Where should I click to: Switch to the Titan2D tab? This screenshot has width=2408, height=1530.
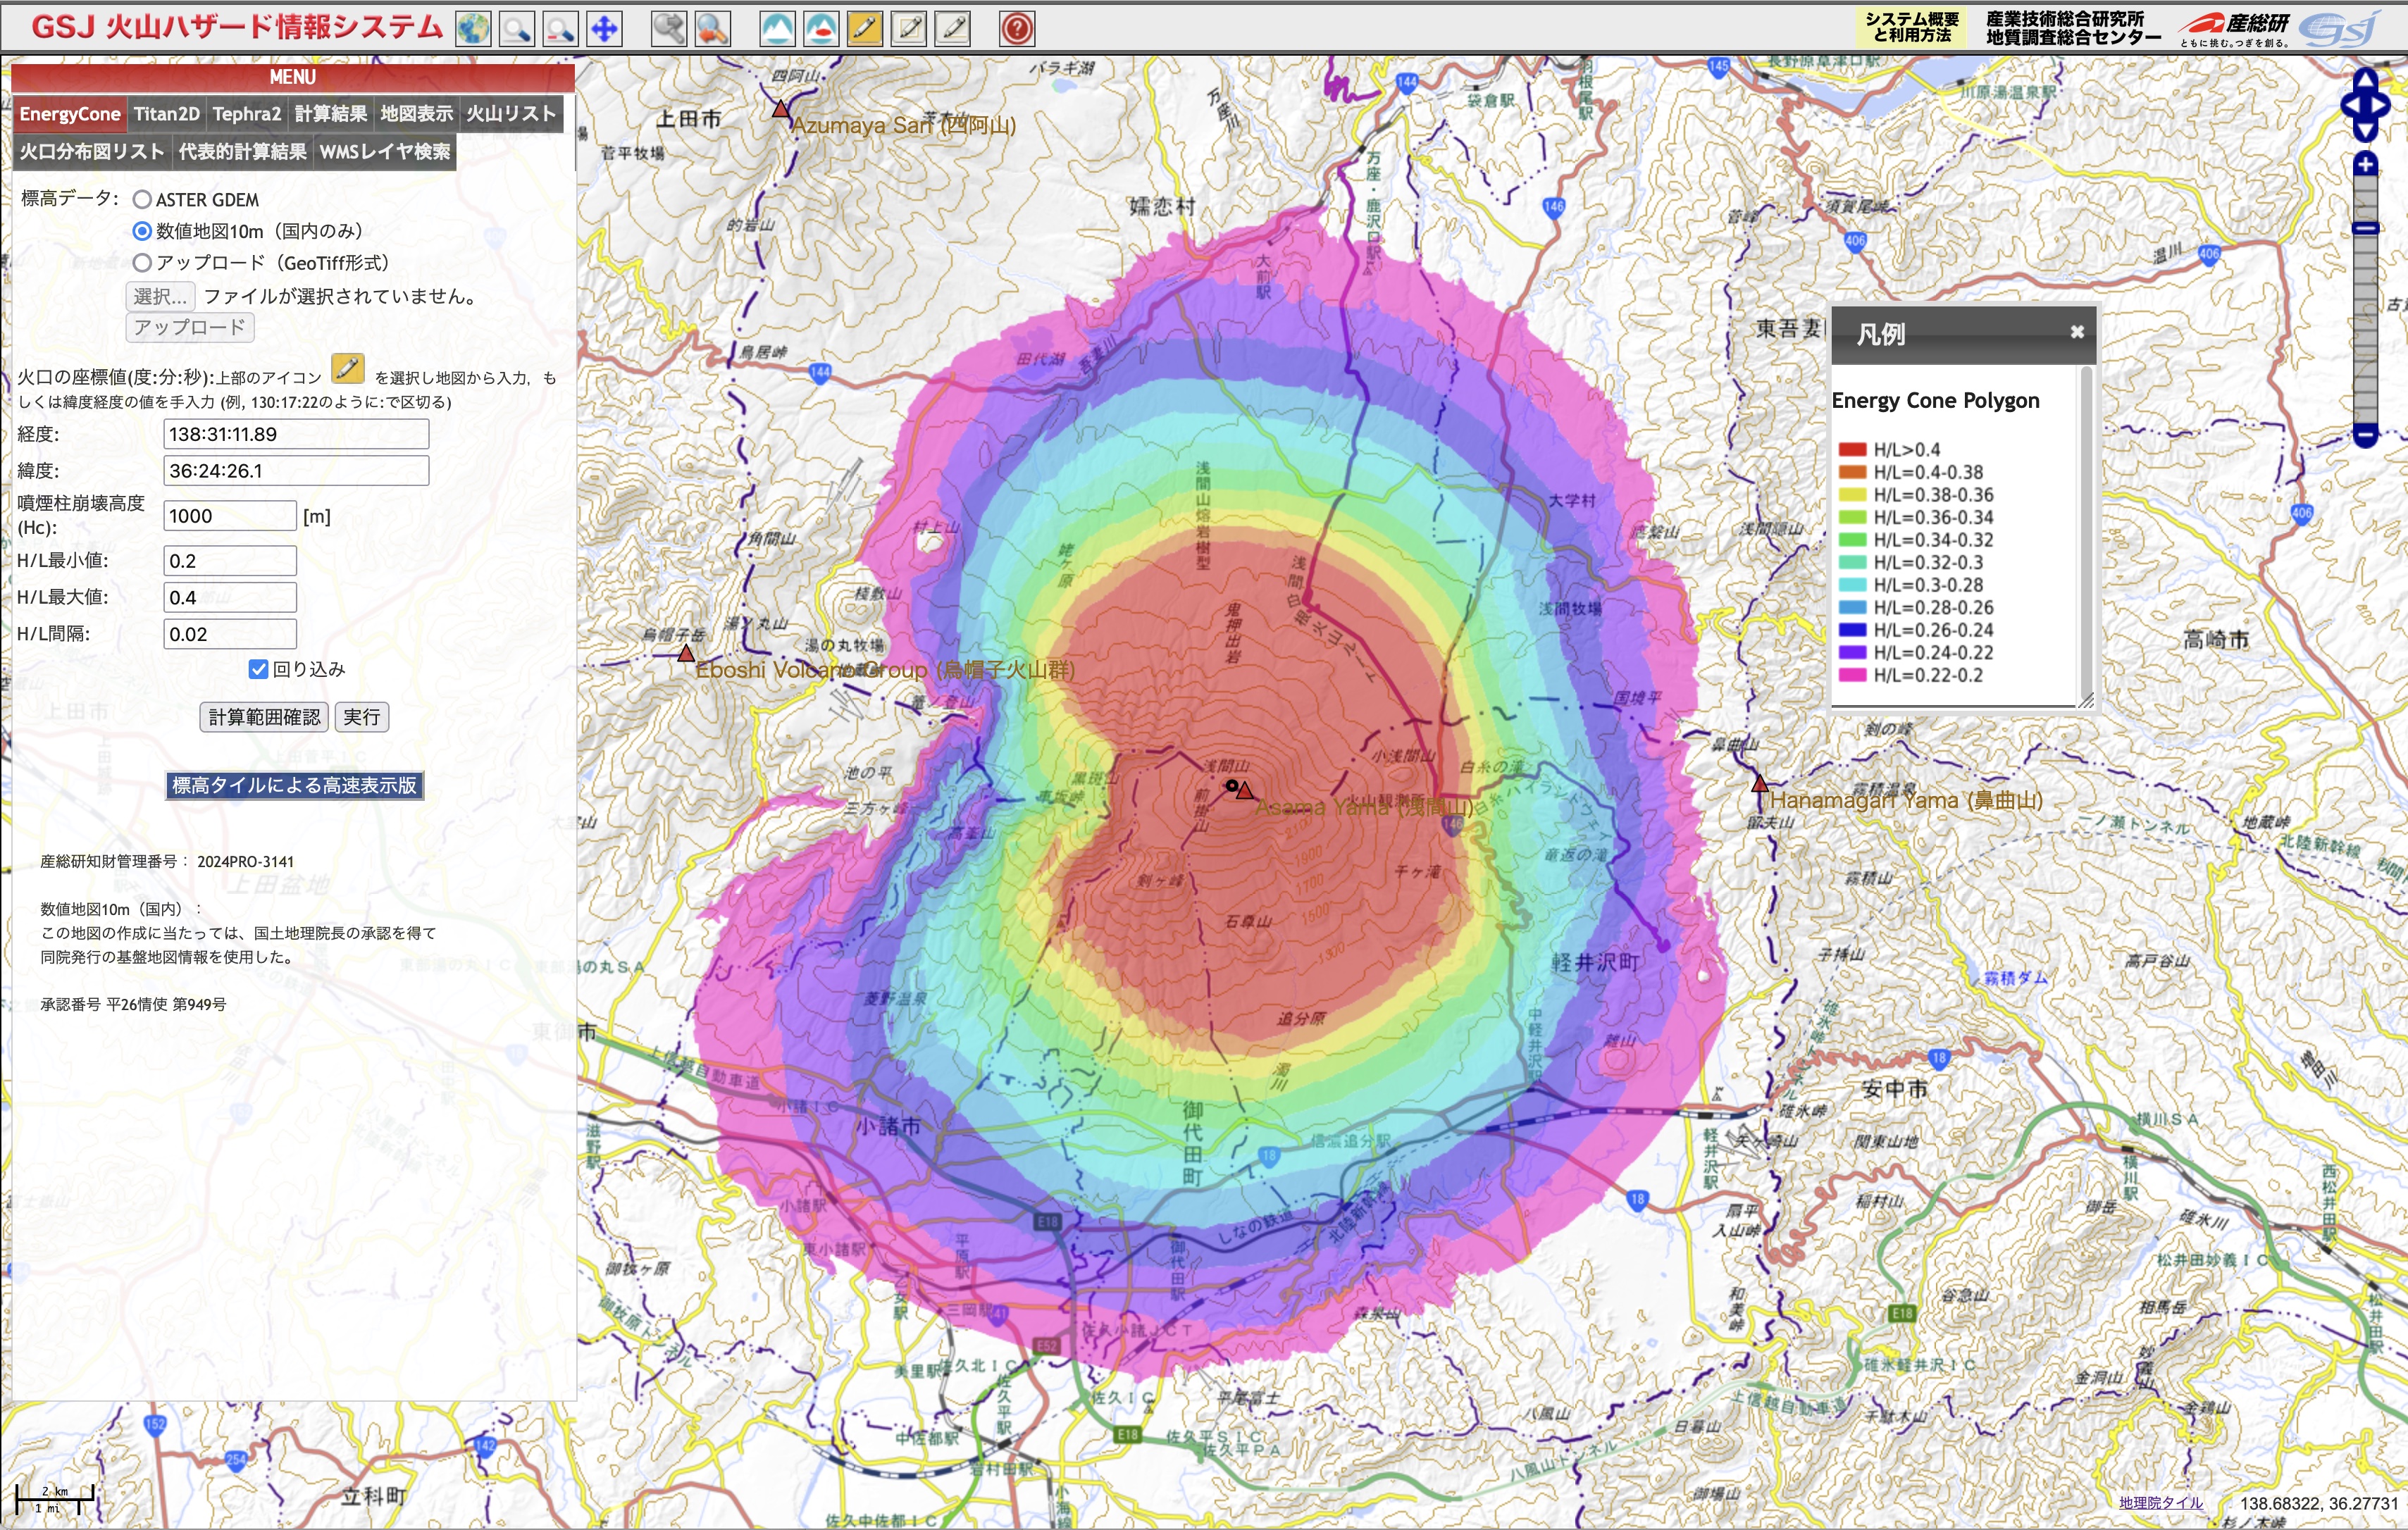point(167,114)
